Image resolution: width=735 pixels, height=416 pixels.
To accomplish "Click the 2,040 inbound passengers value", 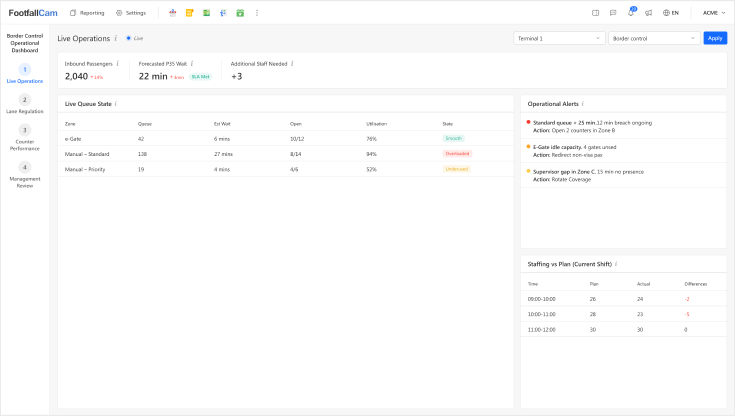I will pyautogui.click(x=76, y=76).
